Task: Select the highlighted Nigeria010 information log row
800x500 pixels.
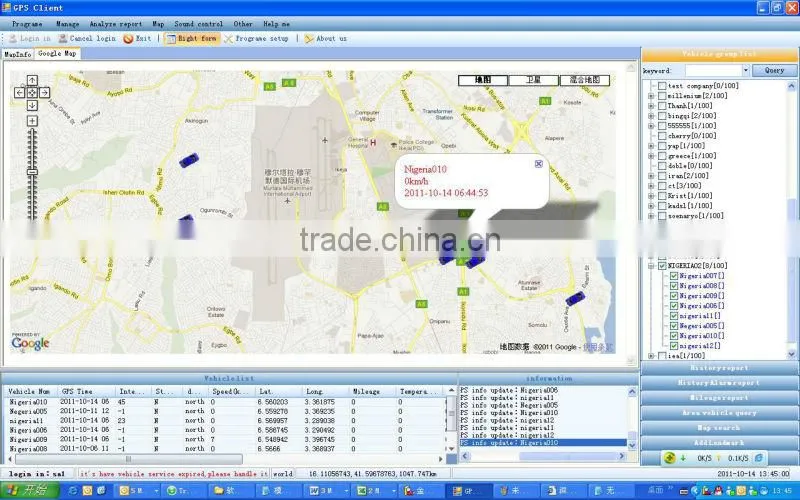Action: [543, 443]
